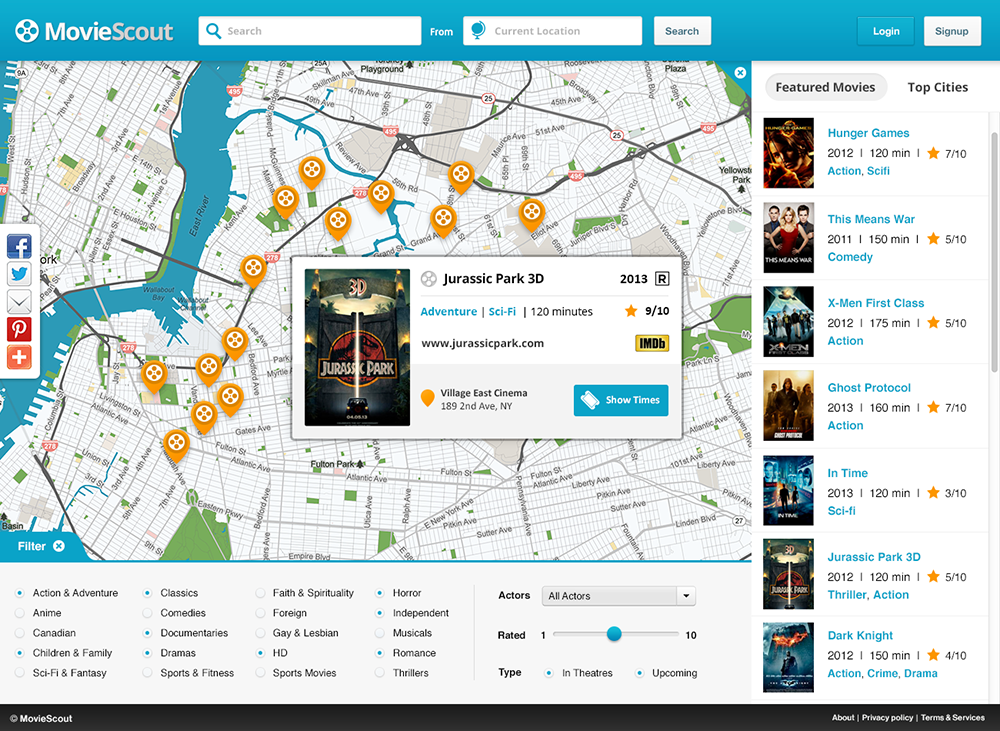Open the Terms & Services footer link
This screenshot has height=731, width=1000.
pyautogui.click(x=952, y=718)
